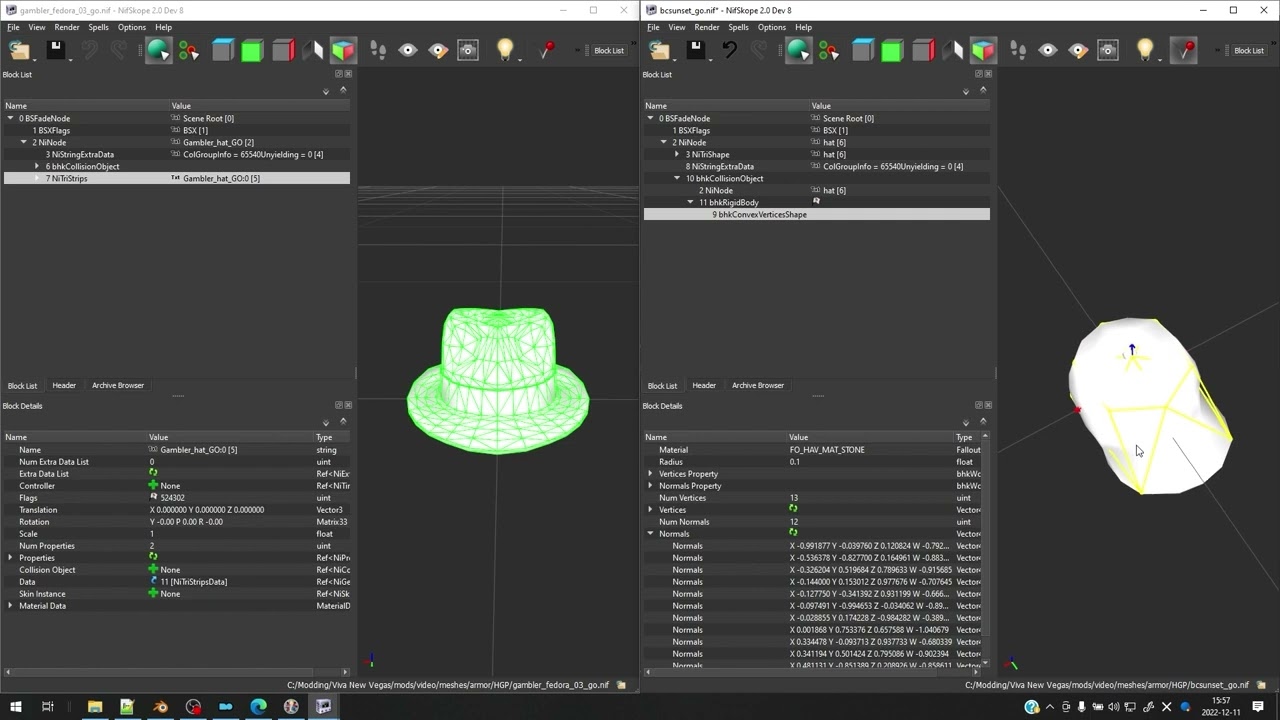Select object picking mode in gambler_fedora window
The width and height of the screenshot is (1280, 720).
pos(158,50)
